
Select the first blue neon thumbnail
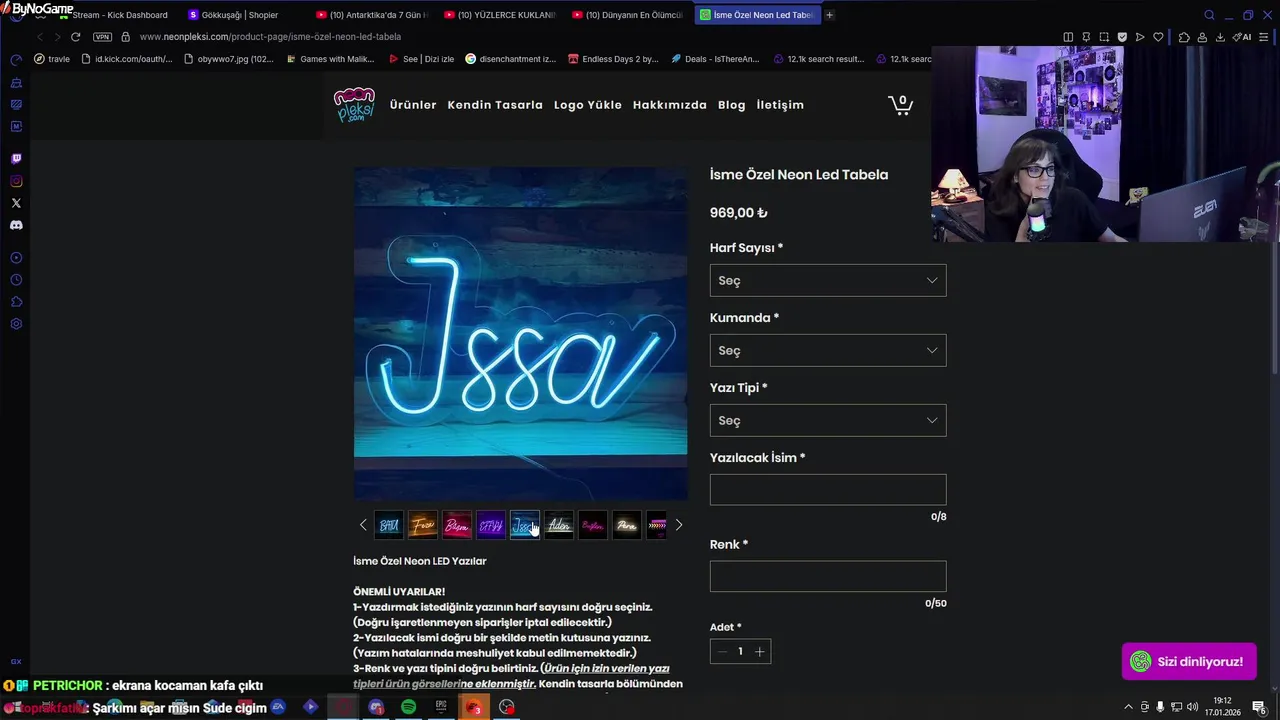pyautogui.click(x=389, y=525)
